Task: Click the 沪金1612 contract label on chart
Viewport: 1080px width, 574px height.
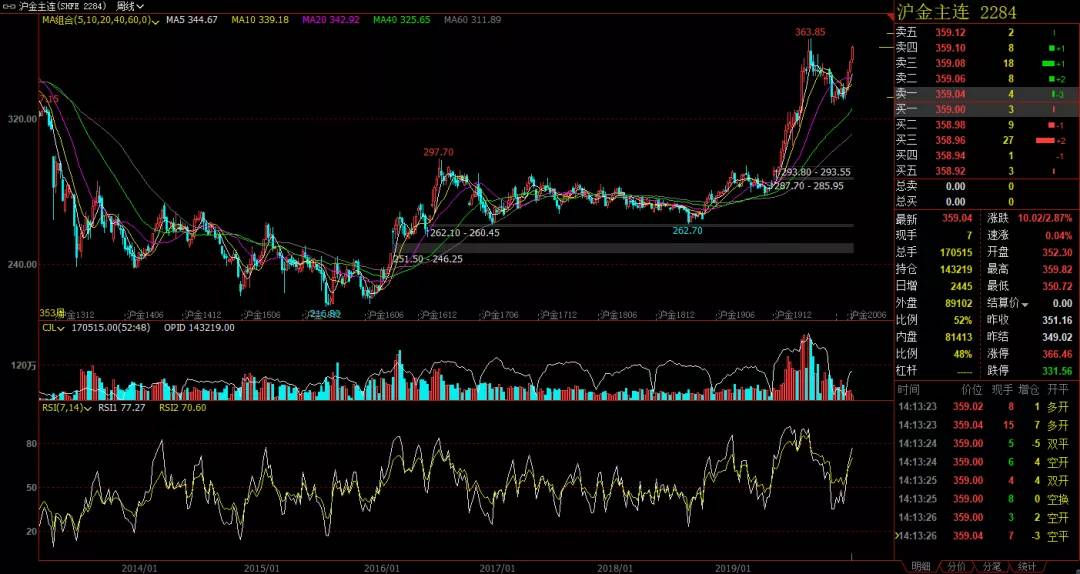Action: (438, 315)
